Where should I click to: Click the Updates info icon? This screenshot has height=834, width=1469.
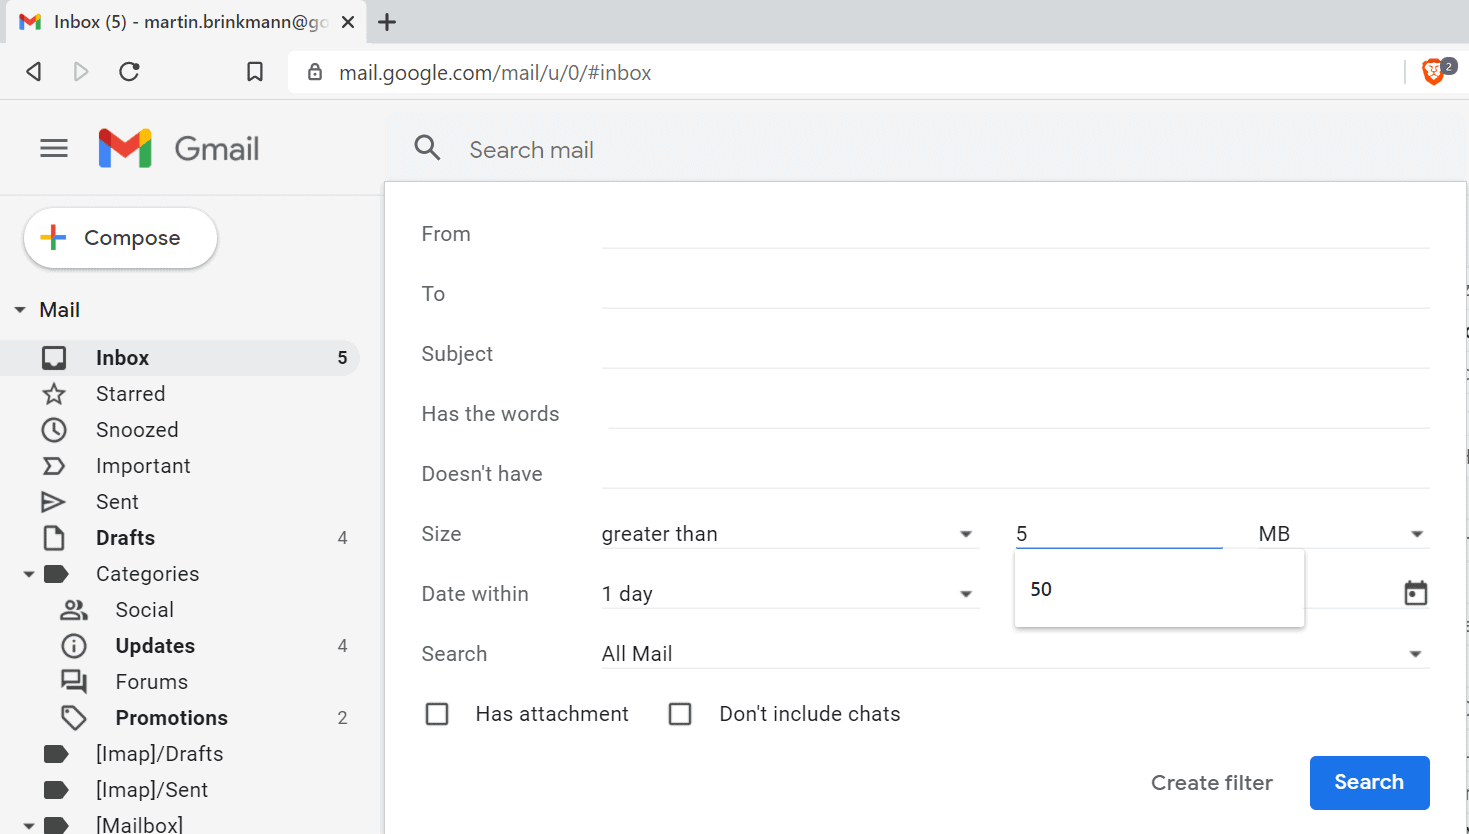point(74,646)
